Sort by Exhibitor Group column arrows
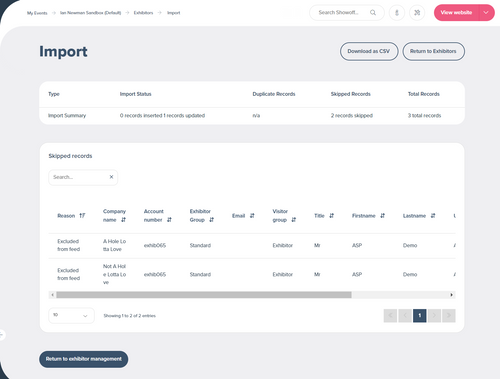The height and width of the screenshot is (379, 500). pos(212,220)
